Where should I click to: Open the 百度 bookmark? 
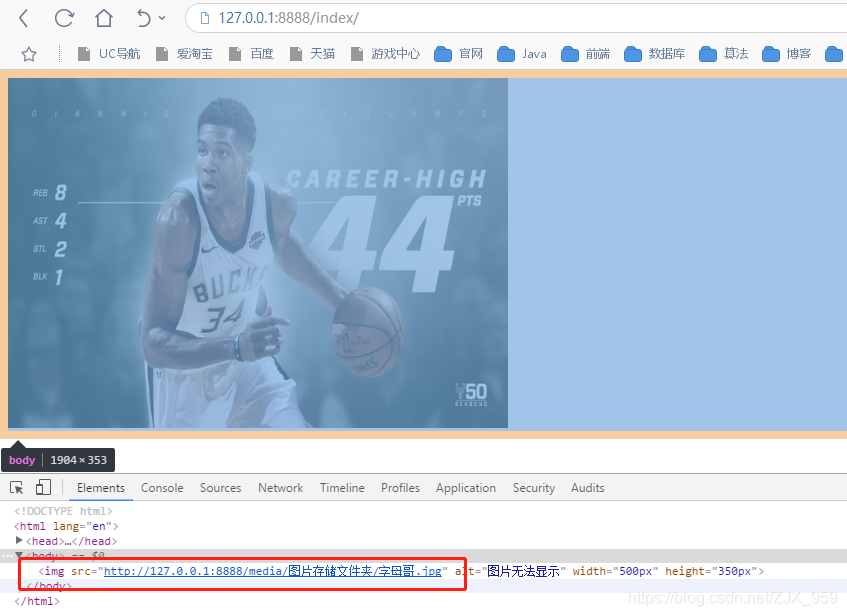pos(251,54)
